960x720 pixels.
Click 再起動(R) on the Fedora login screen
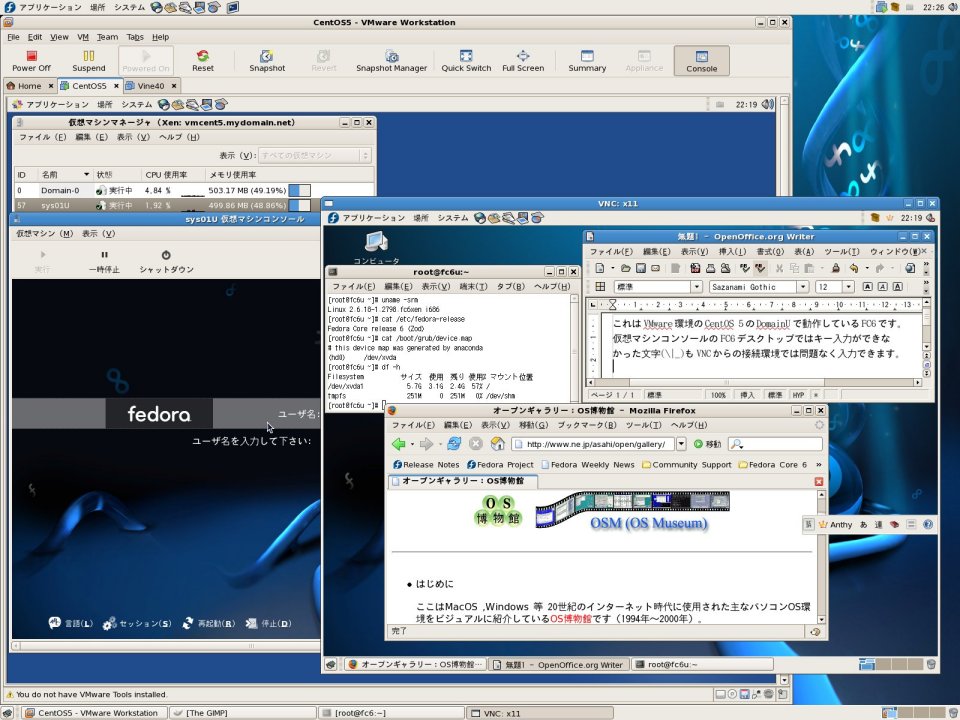click(x=209, y=623)
